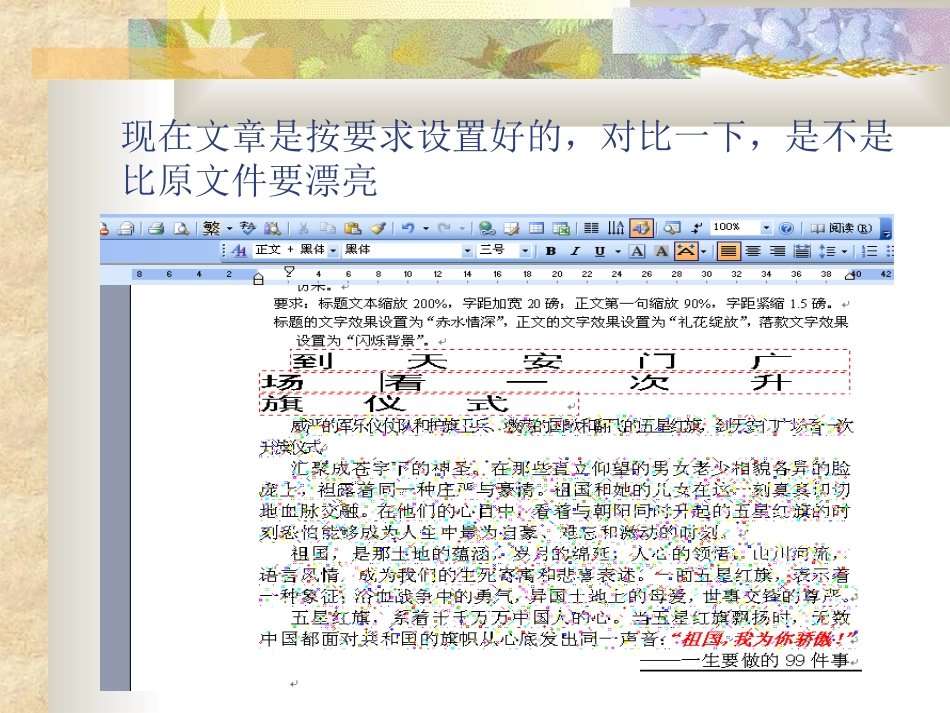Open the Research binoculars icon

[x=272, y=228]
